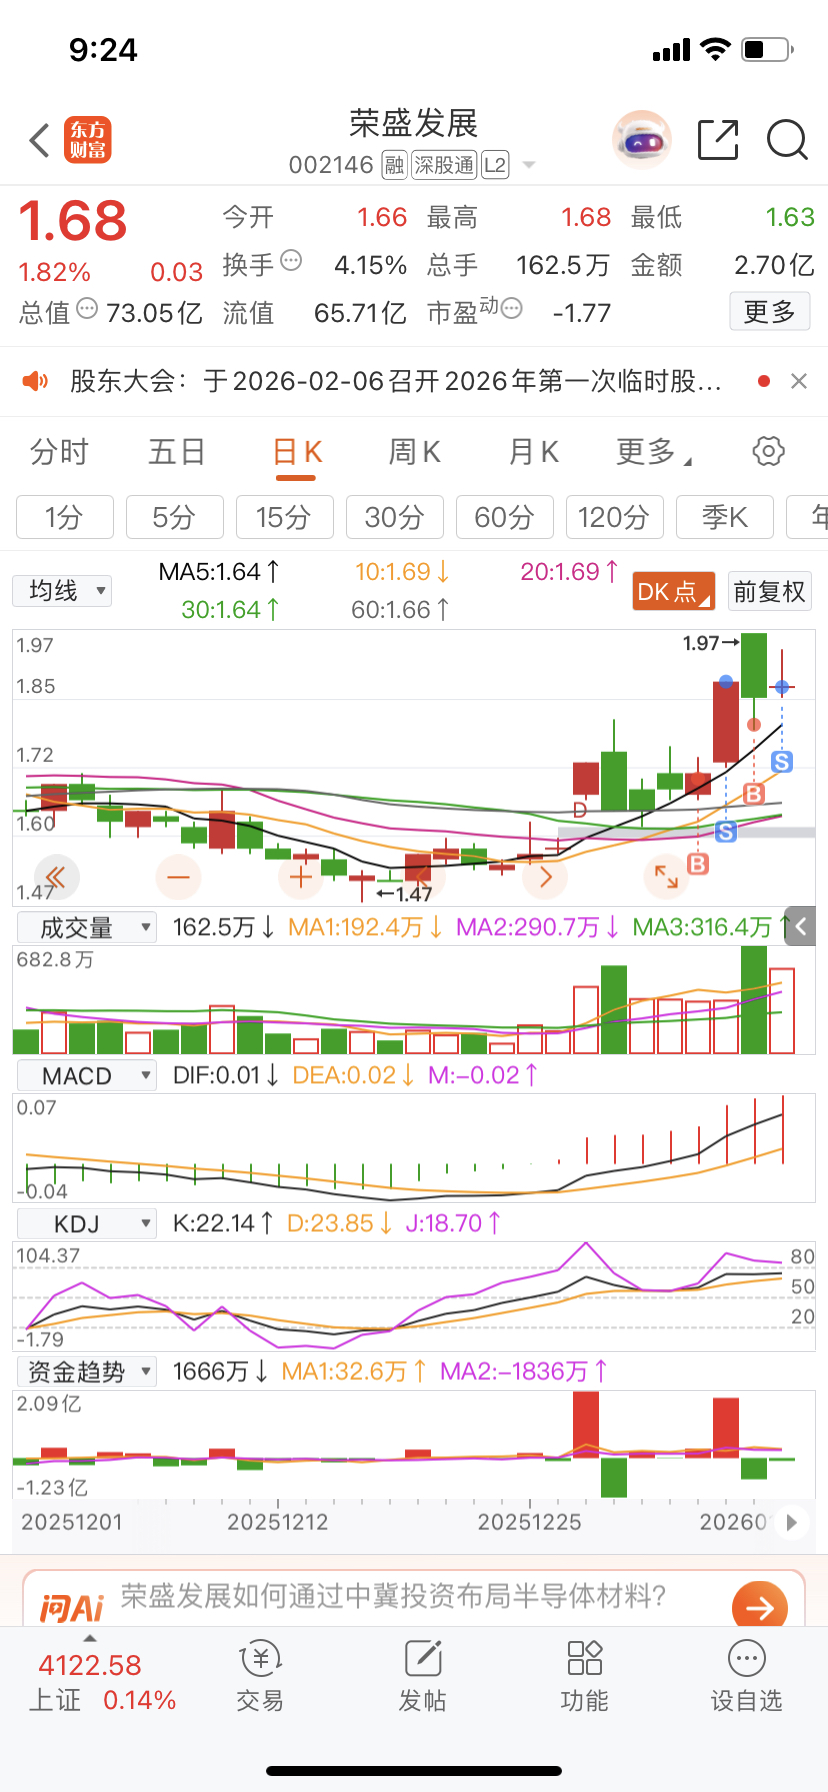Open the 换手 info face icon

click(x=291, y=261)
